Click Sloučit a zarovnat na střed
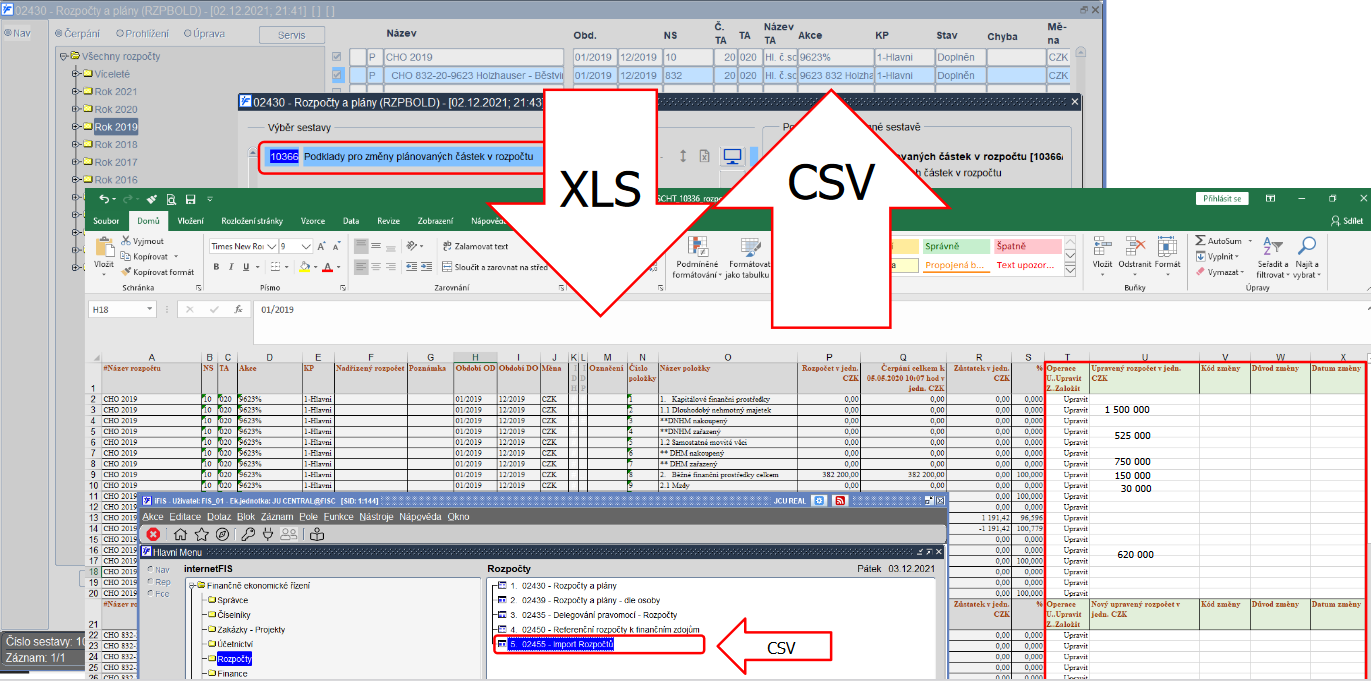The image size is (1371, 681). pos(495,267)
